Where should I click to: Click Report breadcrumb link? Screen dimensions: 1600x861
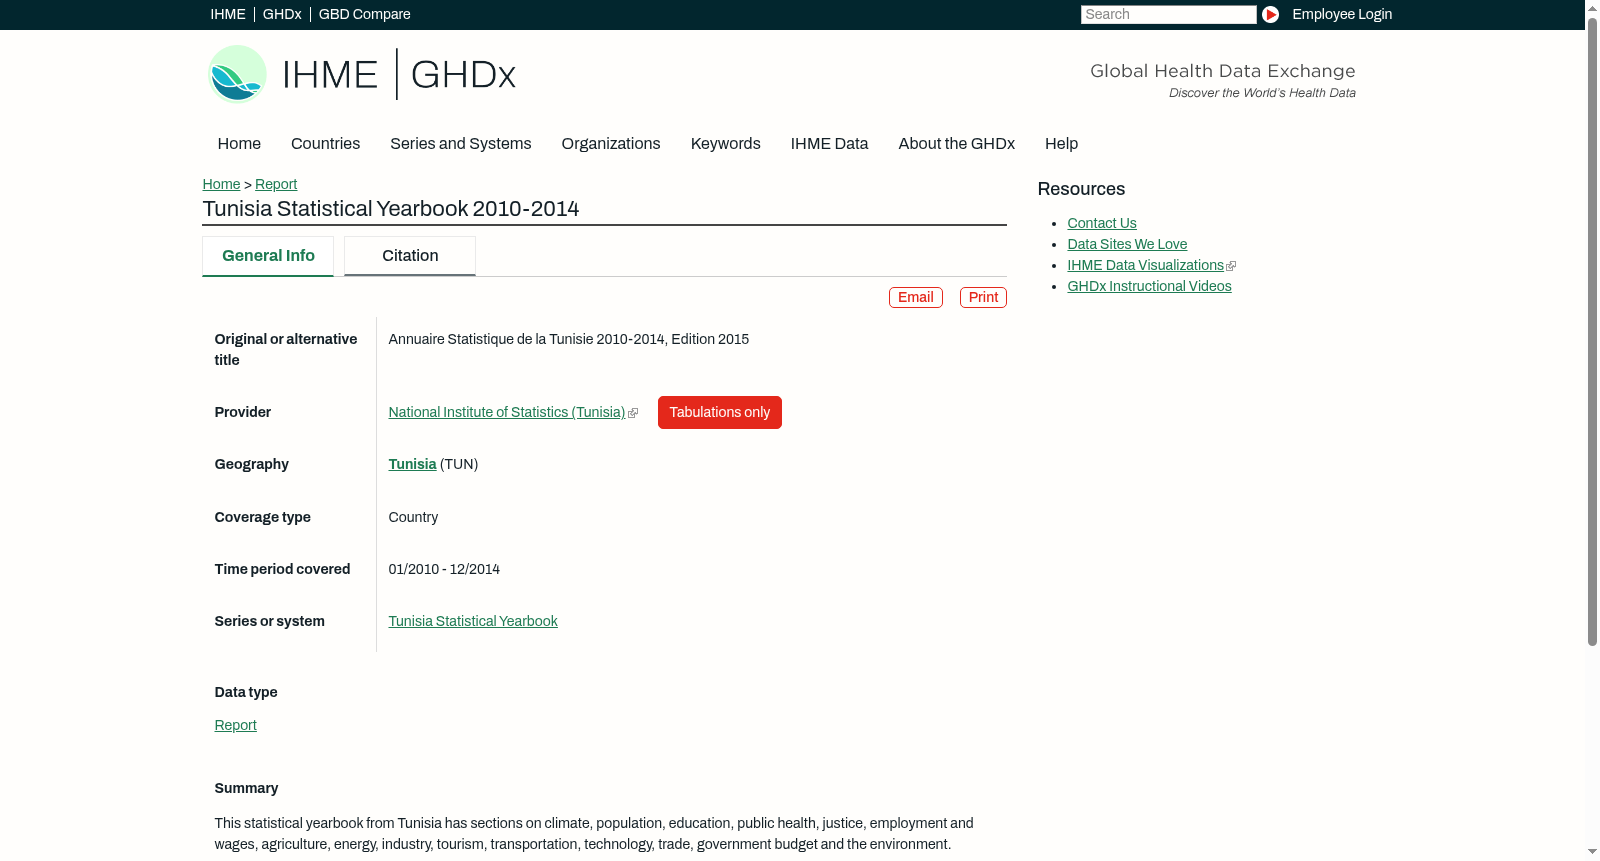(x=276, y=184)
